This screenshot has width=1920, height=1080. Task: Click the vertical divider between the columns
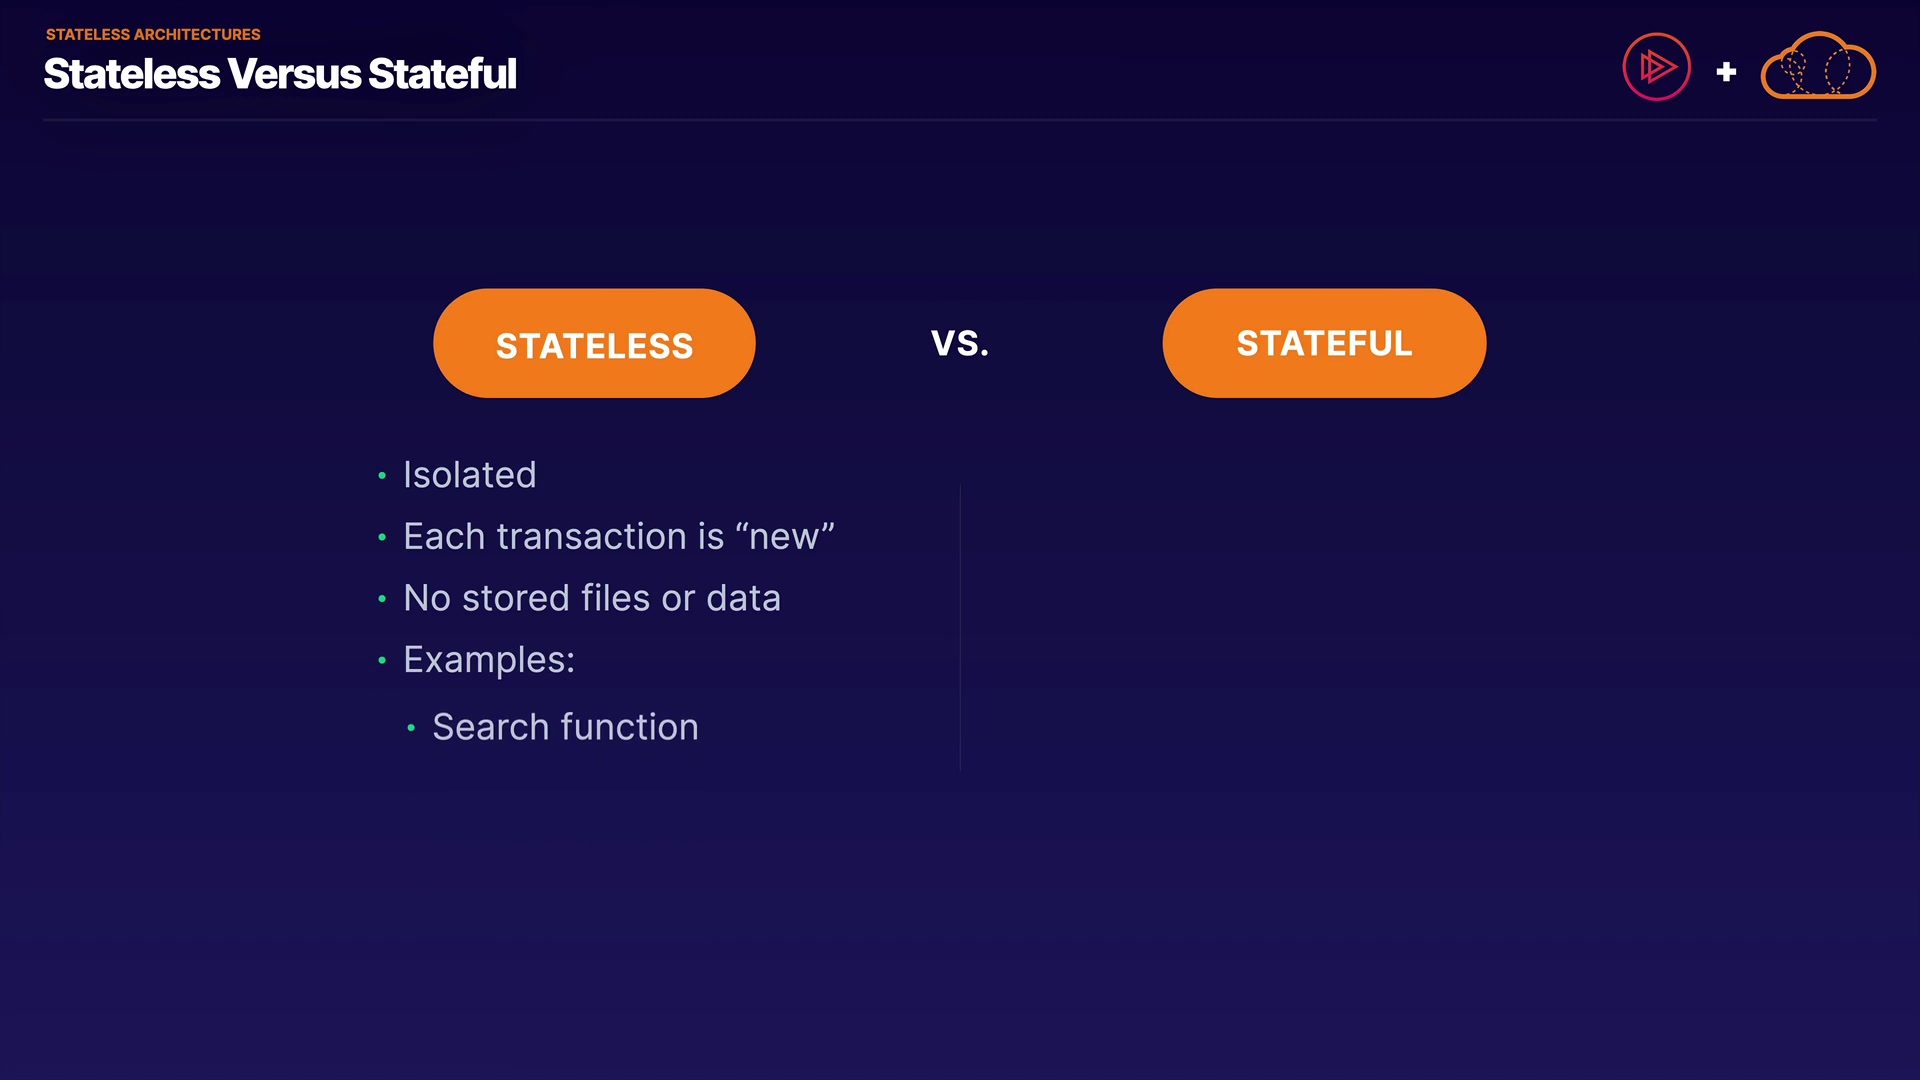pyautogui.click(x=960, y=628)
